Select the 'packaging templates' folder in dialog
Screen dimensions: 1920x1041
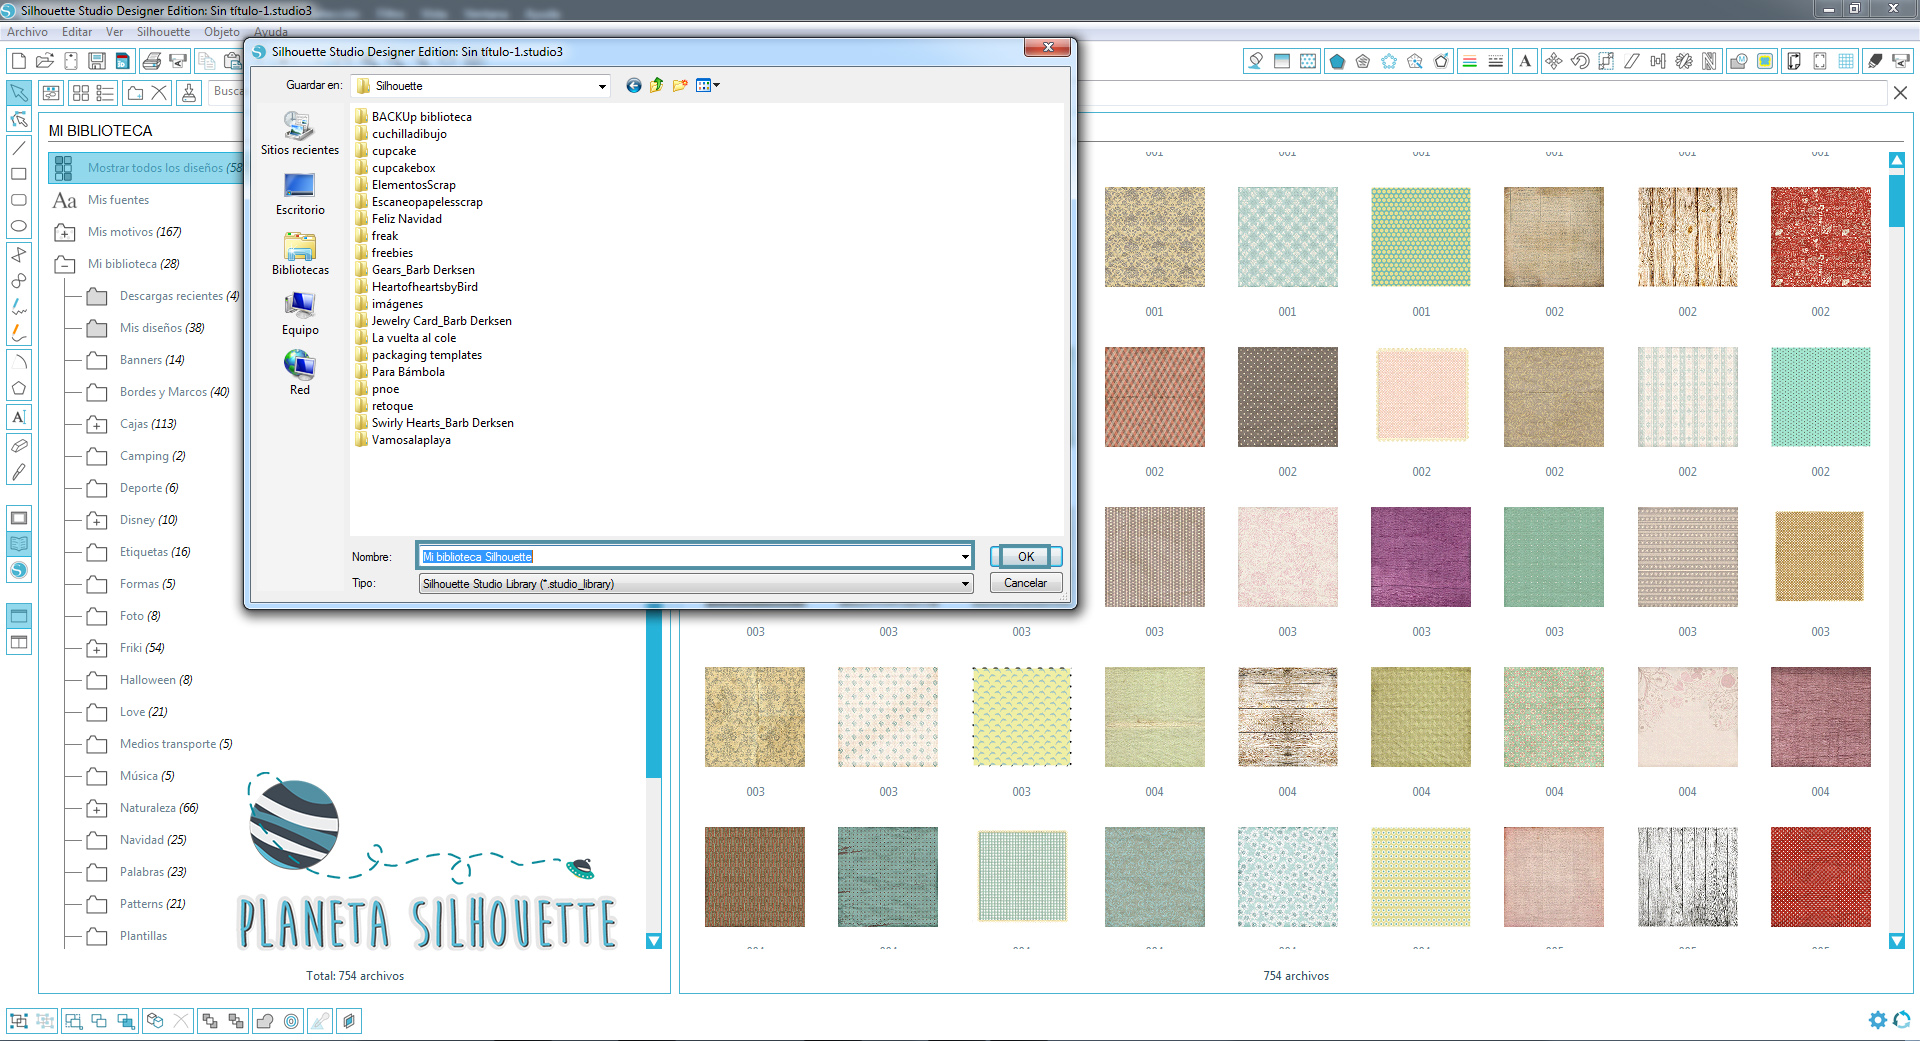[x=418, y=355]
